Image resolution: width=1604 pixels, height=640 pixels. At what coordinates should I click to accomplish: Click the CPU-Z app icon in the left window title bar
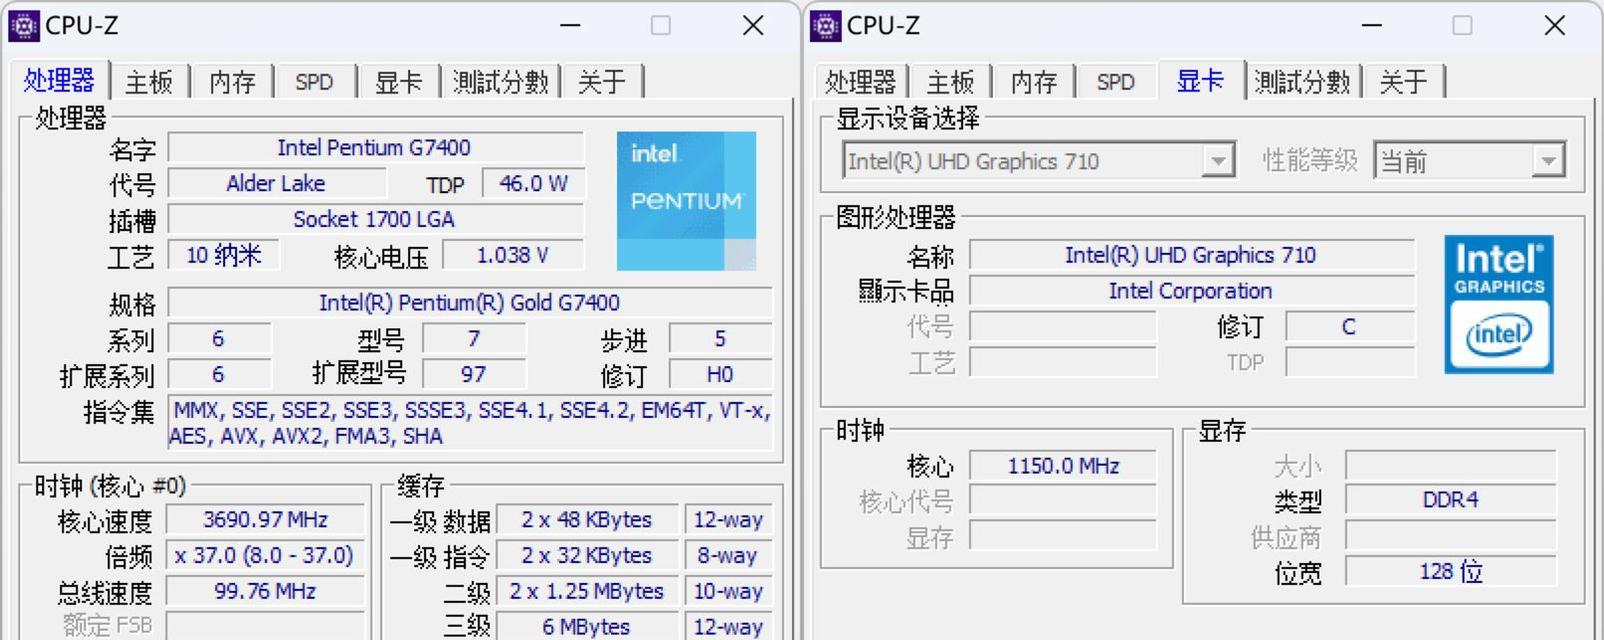24,25
